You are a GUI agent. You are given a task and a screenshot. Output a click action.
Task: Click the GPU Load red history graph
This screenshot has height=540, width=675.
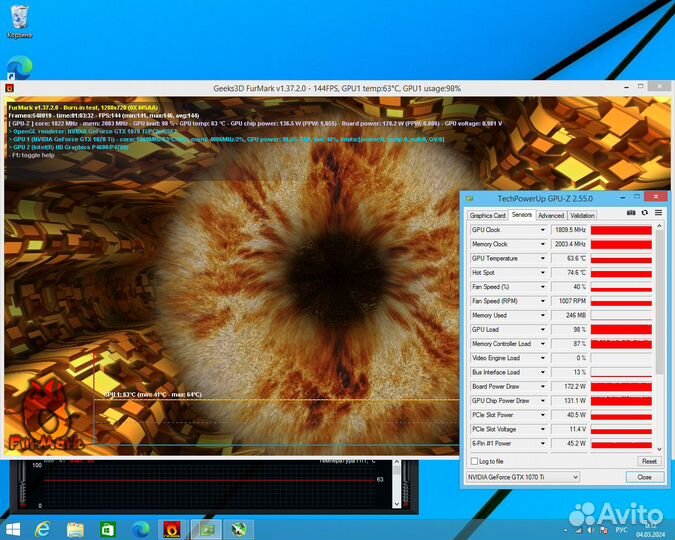[x=621, y=329]
